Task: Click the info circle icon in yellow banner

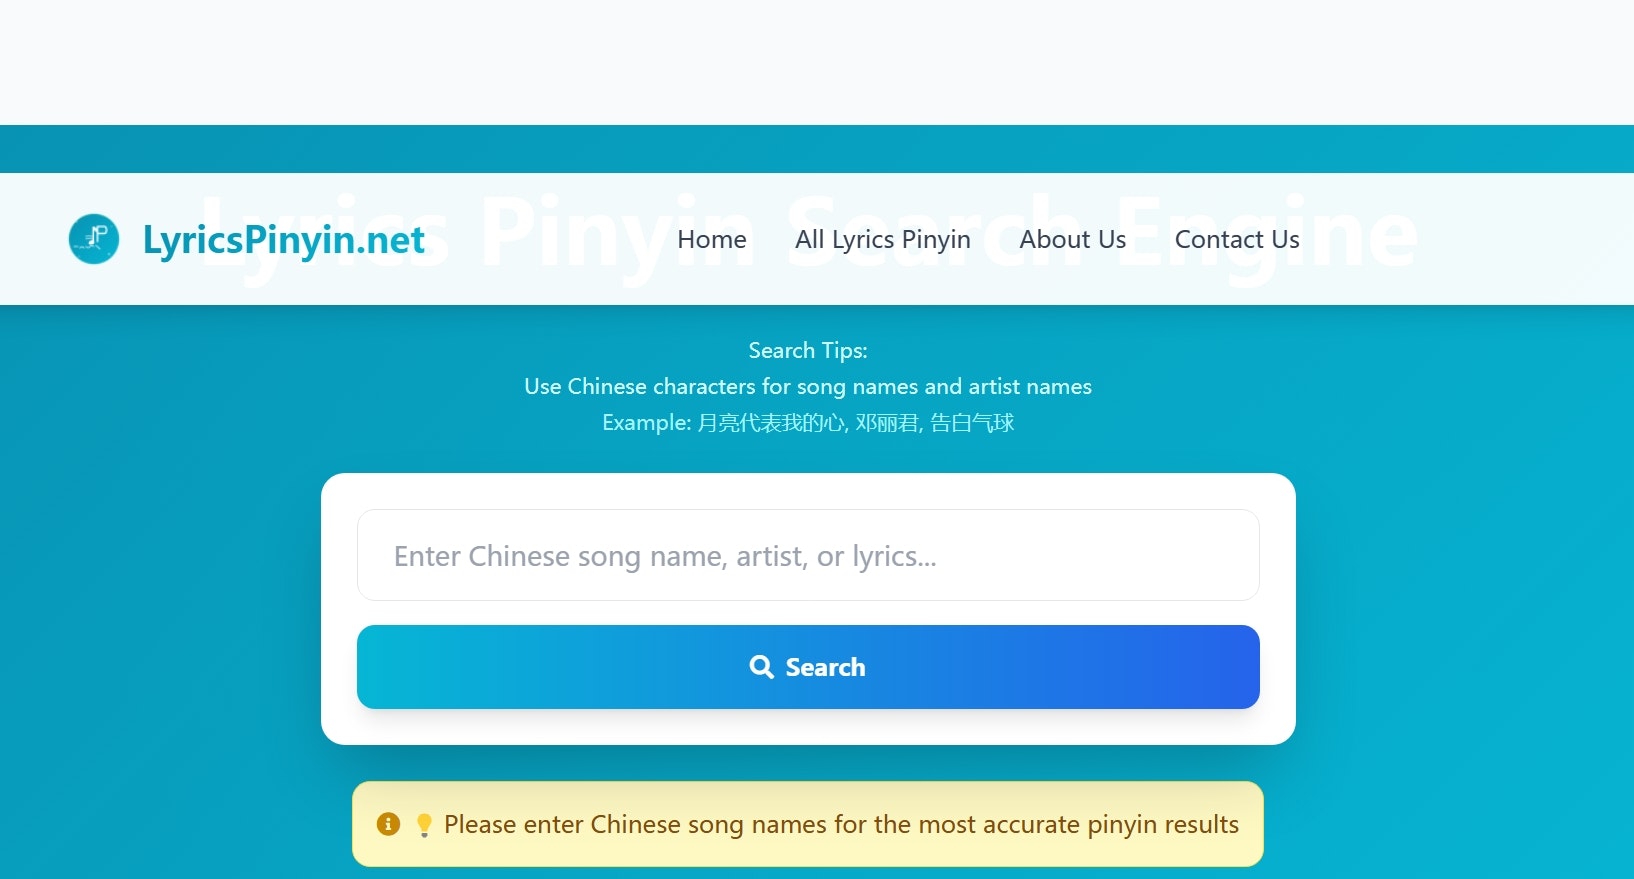Action: tap(387, 824)
